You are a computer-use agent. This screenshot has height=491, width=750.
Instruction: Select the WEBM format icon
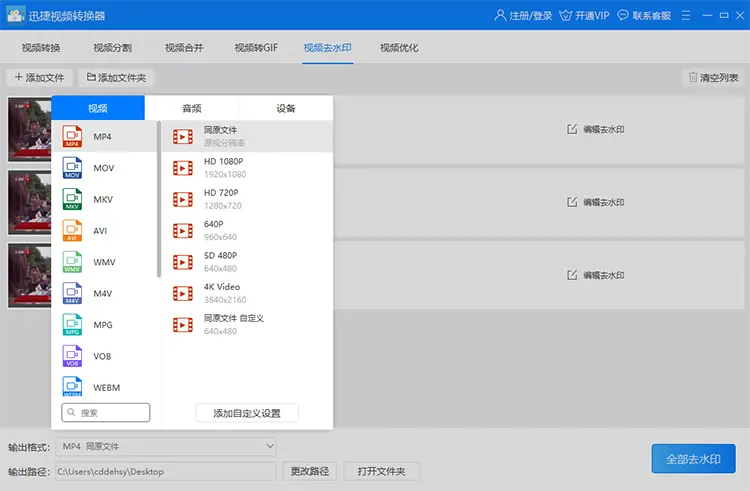(72, 387)
